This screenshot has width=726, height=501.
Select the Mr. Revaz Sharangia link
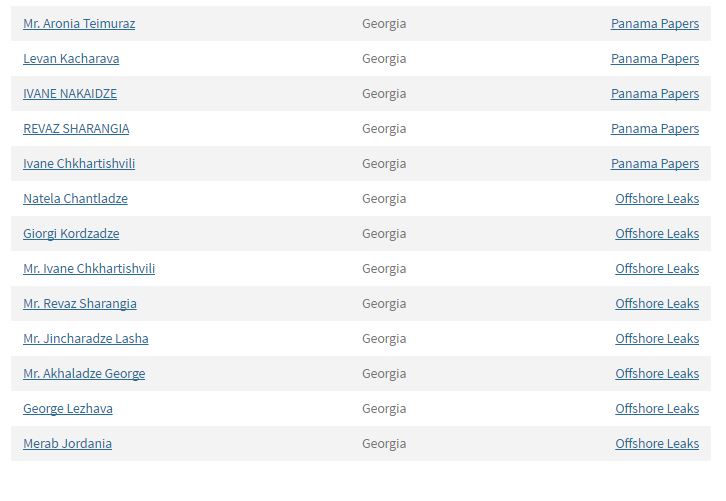80,304
